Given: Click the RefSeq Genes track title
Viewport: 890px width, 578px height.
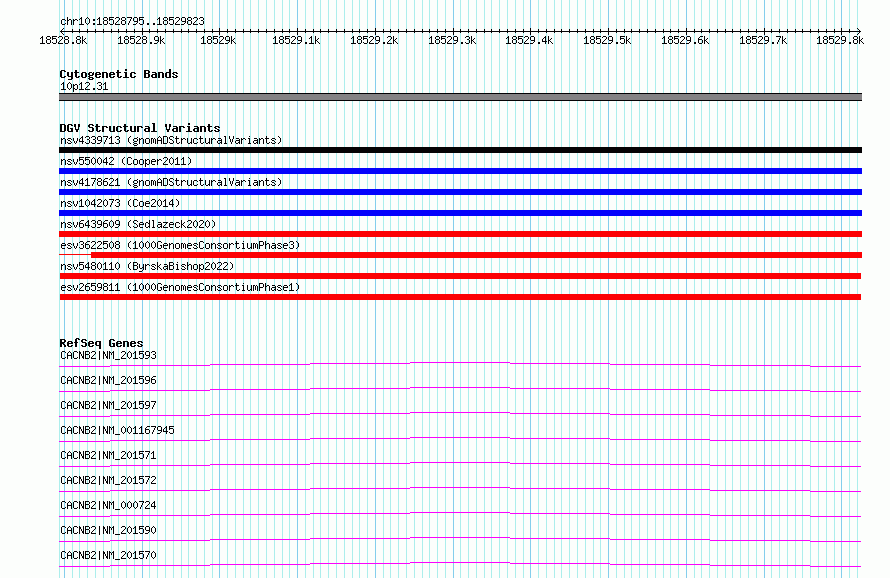Looking at the screenshot, I should coord(101,343).
